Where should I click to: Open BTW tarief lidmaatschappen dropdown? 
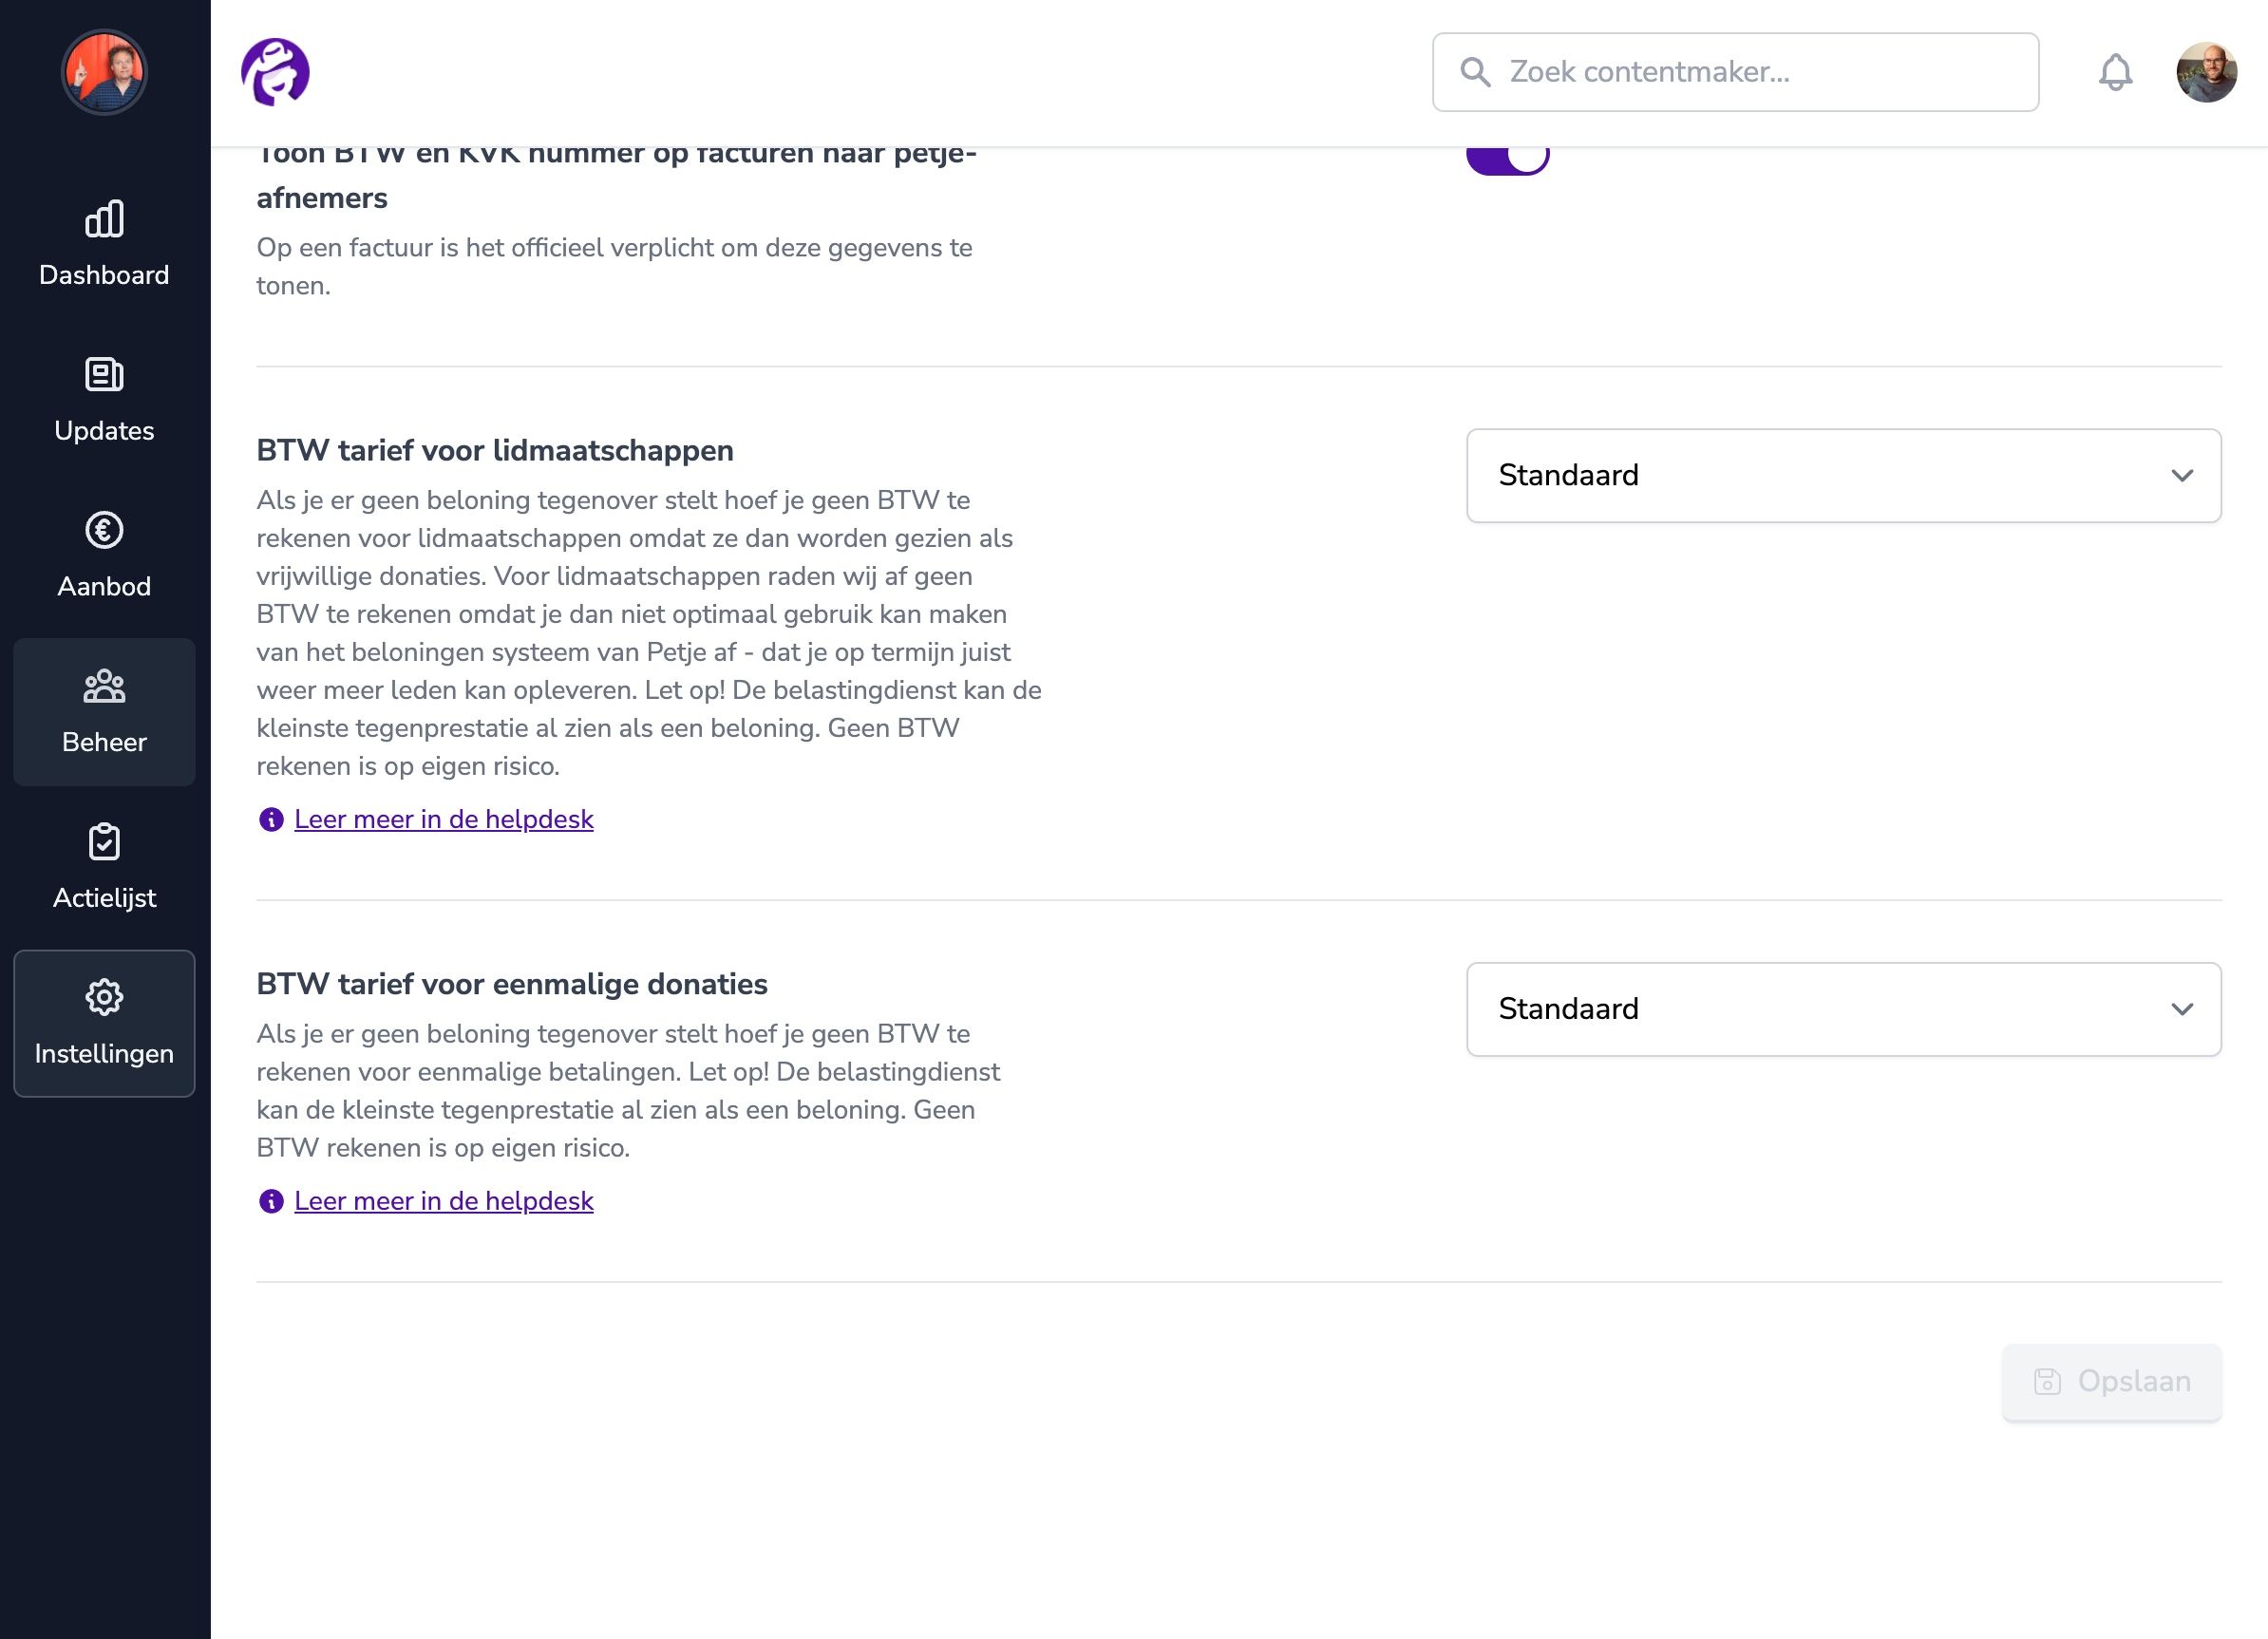pyautogui.click(x=1843, y=476)
